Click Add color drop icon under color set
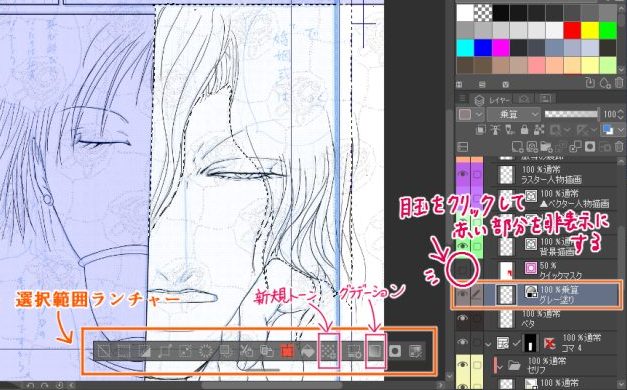Viewport: 627px width, 390px height. 604,83
